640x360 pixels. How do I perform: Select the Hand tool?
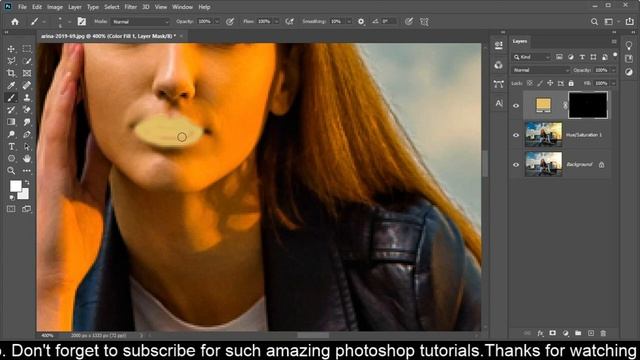pyautogui.click(x=27, y=158)
